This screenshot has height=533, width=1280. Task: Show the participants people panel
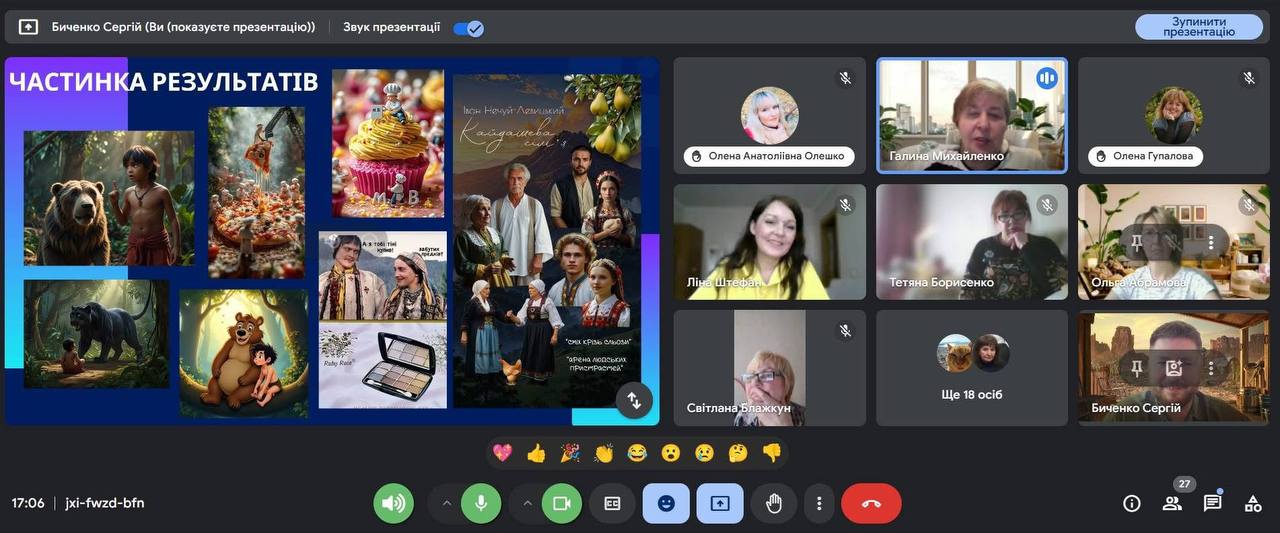coord(1172,503)
